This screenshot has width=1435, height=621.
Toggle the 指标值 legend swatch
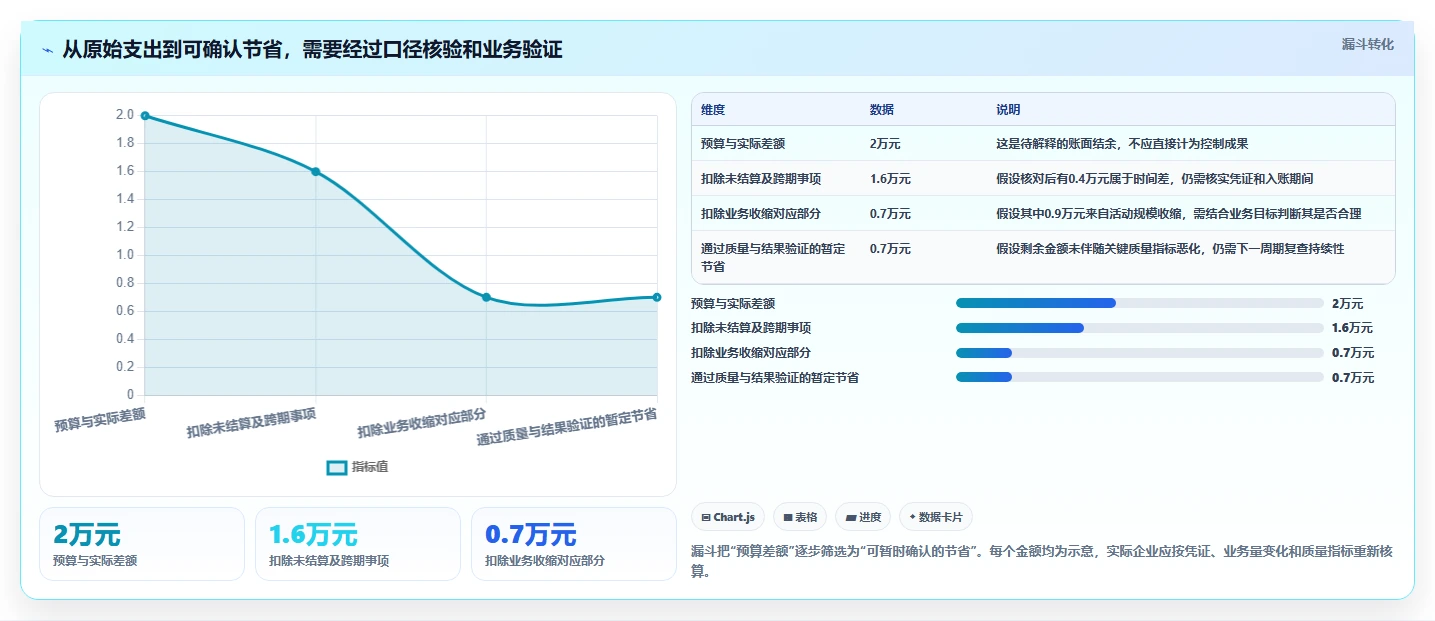point(337,467)
